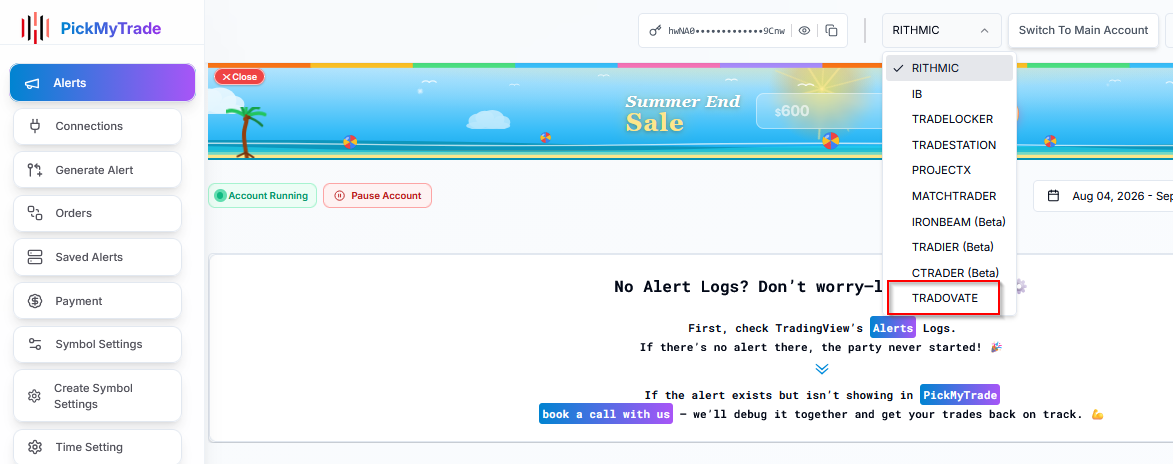The image size is (1173, 464).
Task: Click the Summer End Sale banner text
Action: (x=683, y=112)
